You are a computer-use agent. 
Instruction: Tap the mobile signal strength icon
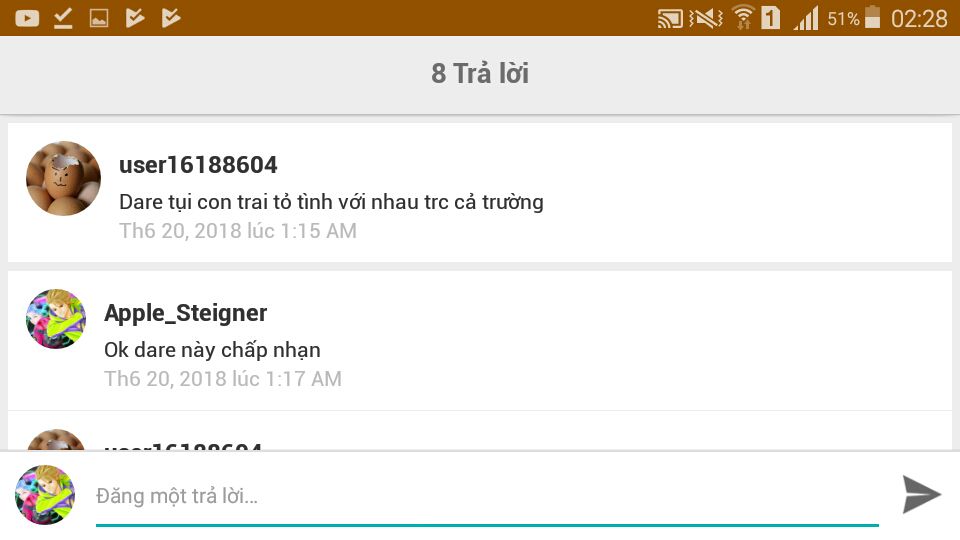click(806, 18)
